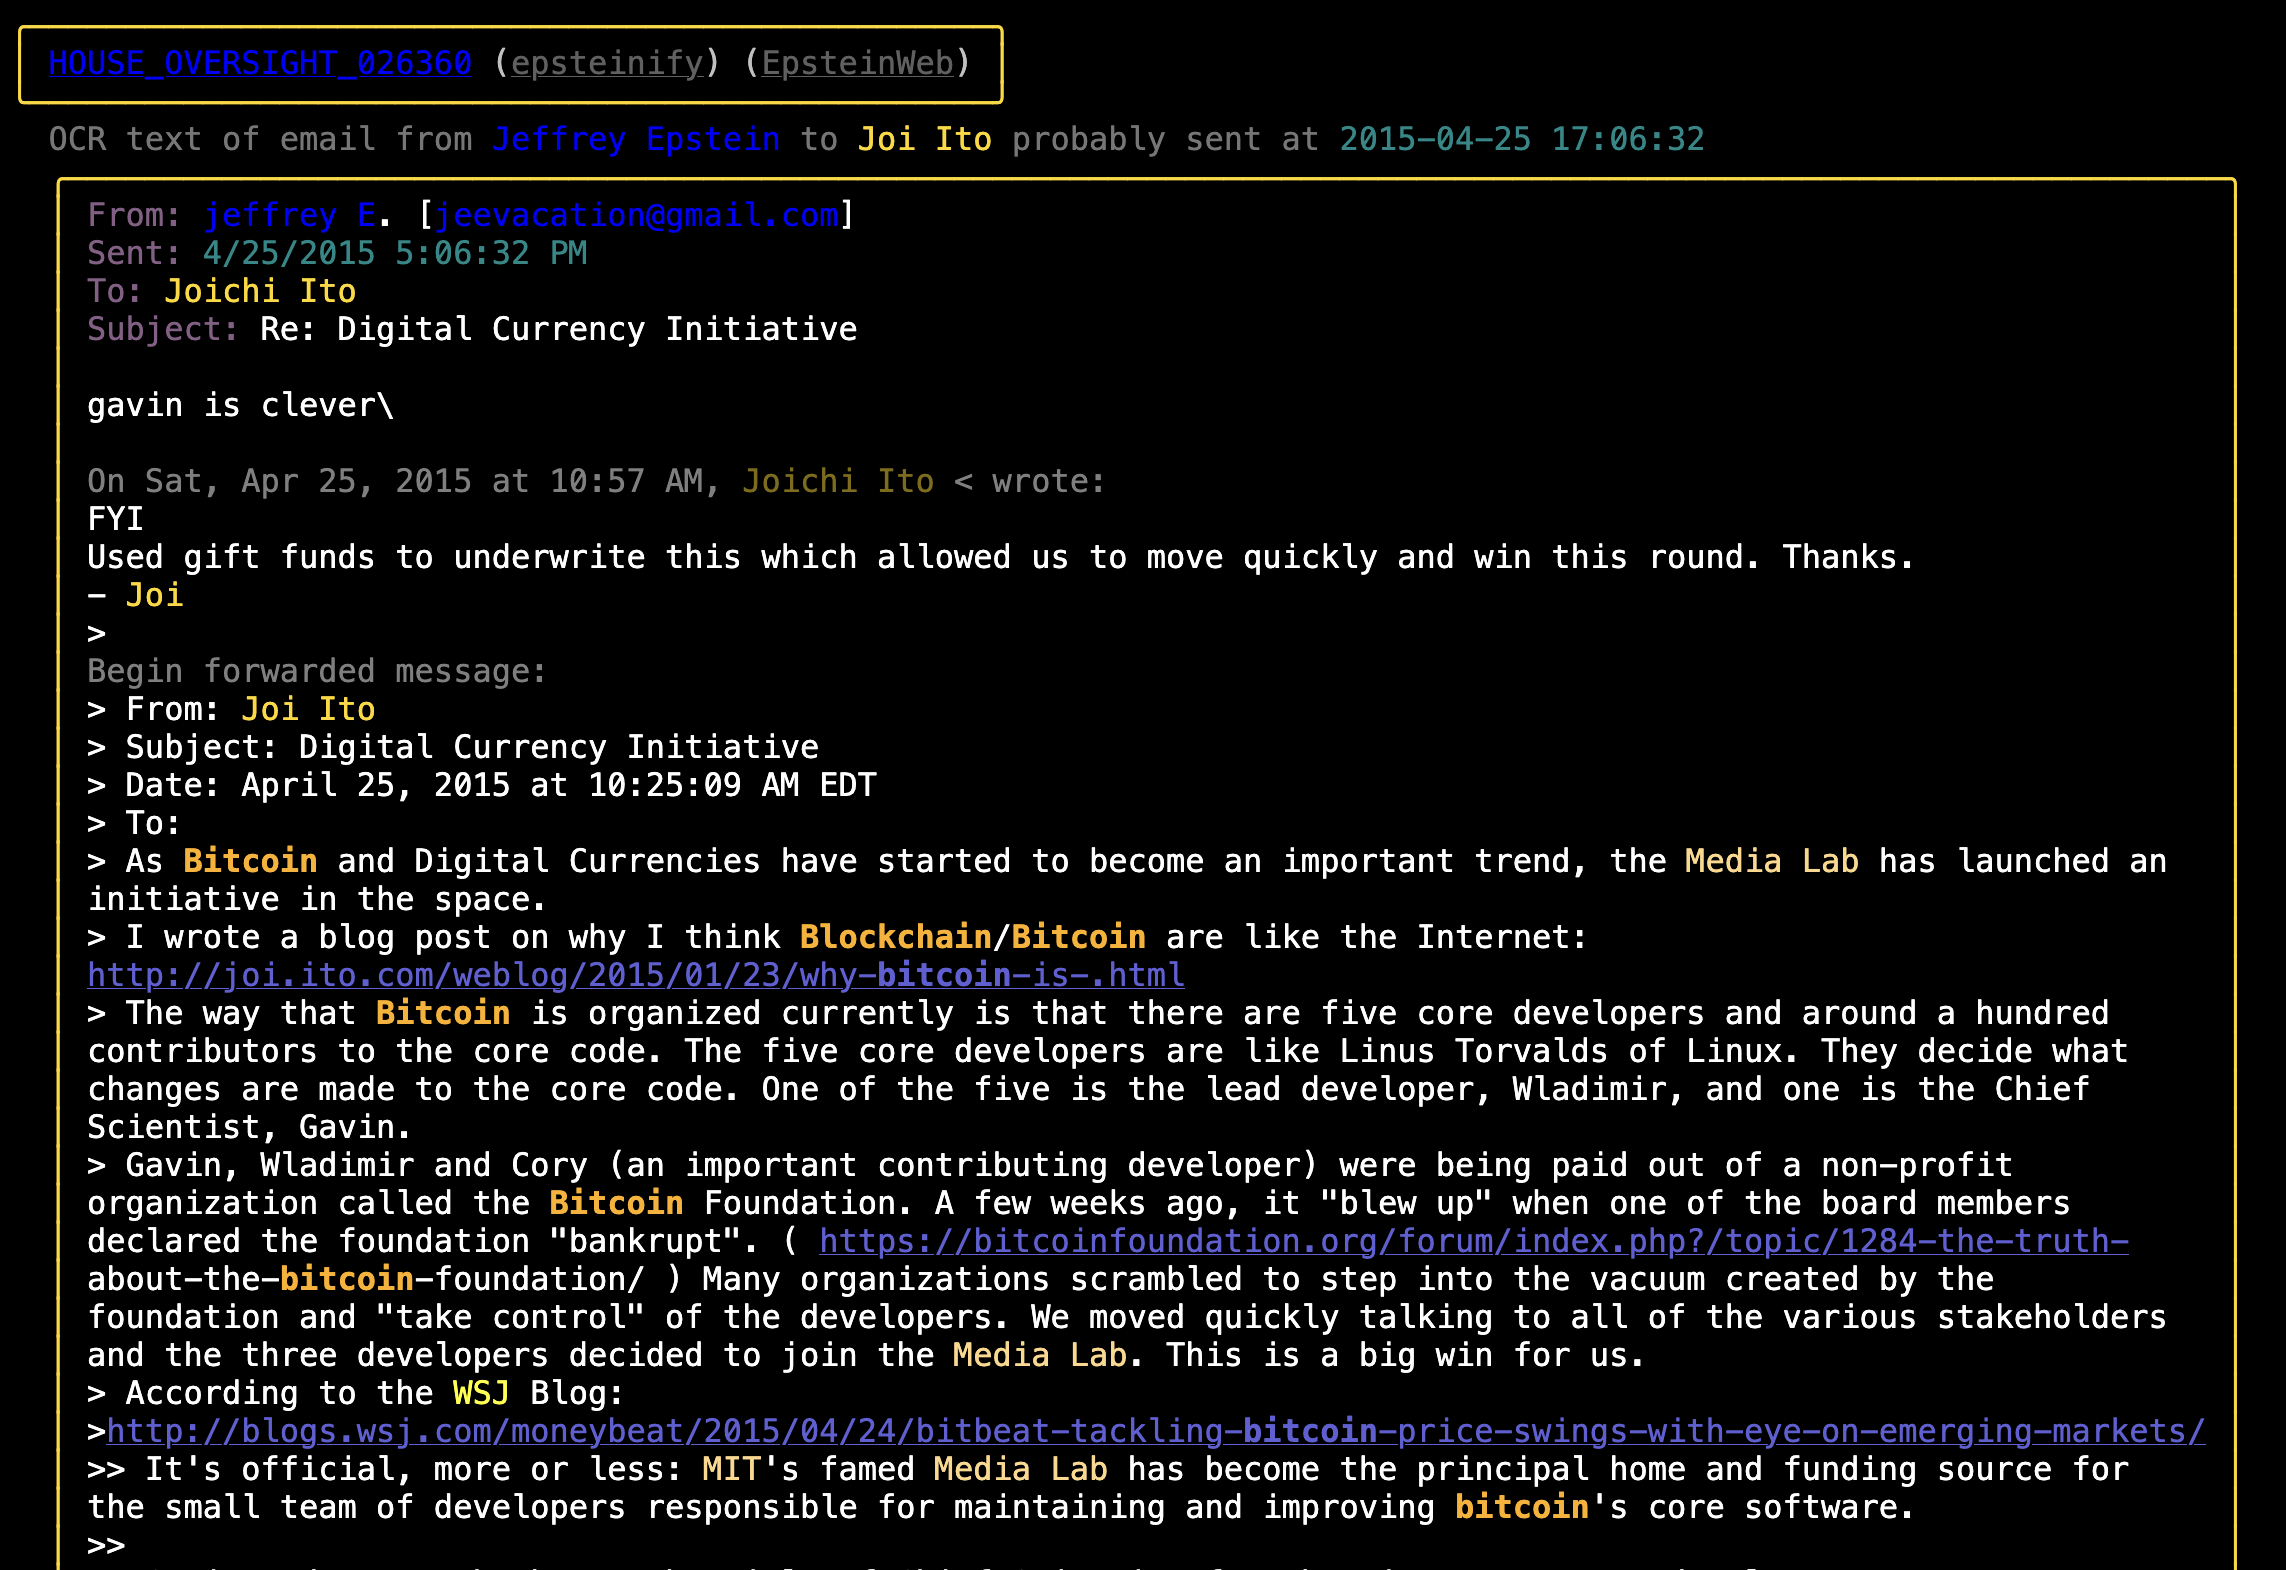The height and width of the screenshot is (1570, 2286).
Task: Click jeffrey E. sender name in From field
Action: tap(289, 215)
